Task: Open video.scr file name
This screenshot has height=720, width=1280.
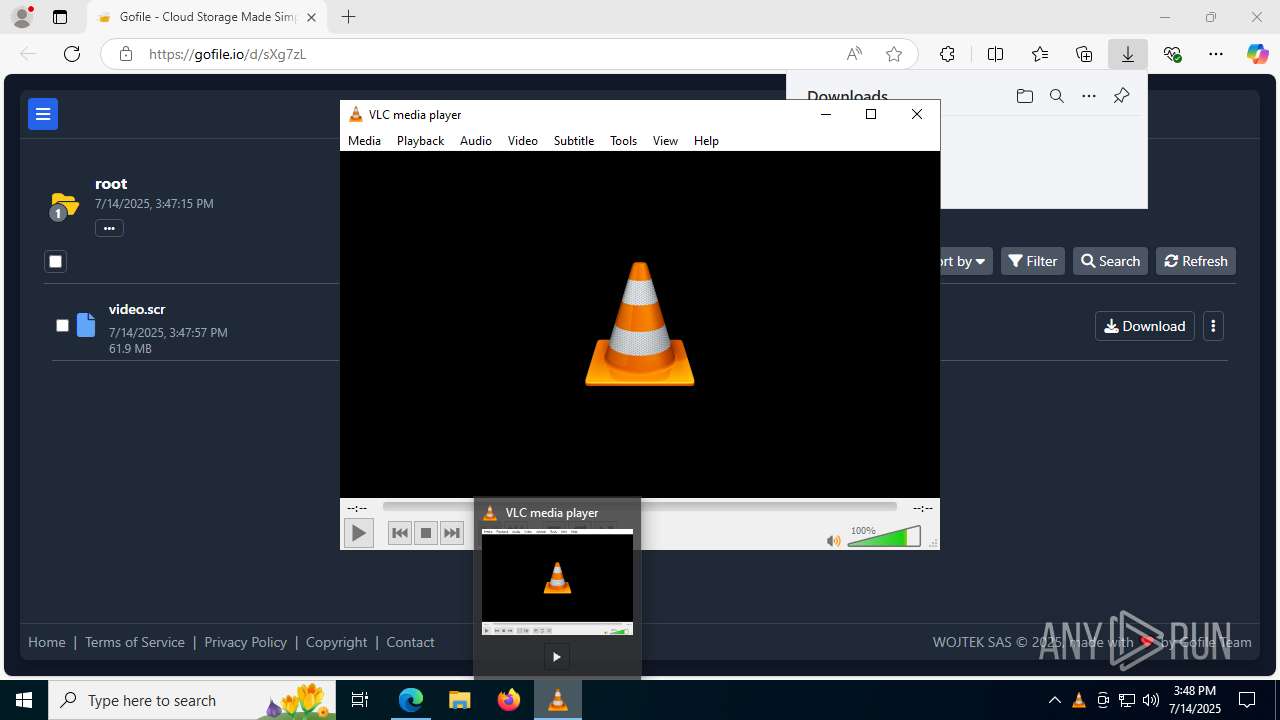Action: coord(137,309)
